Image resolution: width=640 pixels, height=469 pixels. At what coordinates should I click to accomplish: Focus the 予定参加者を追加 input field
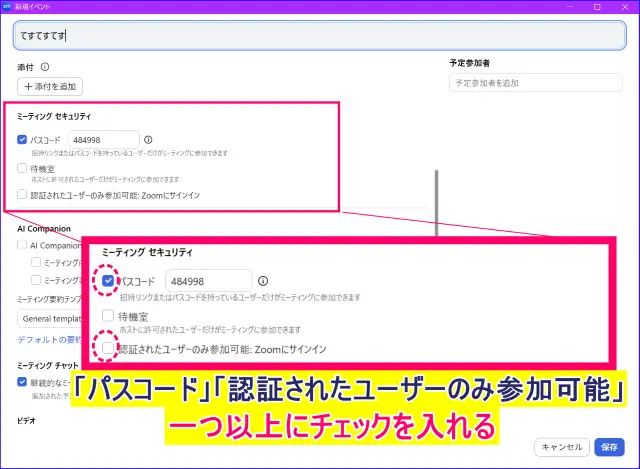pos(536,83)
